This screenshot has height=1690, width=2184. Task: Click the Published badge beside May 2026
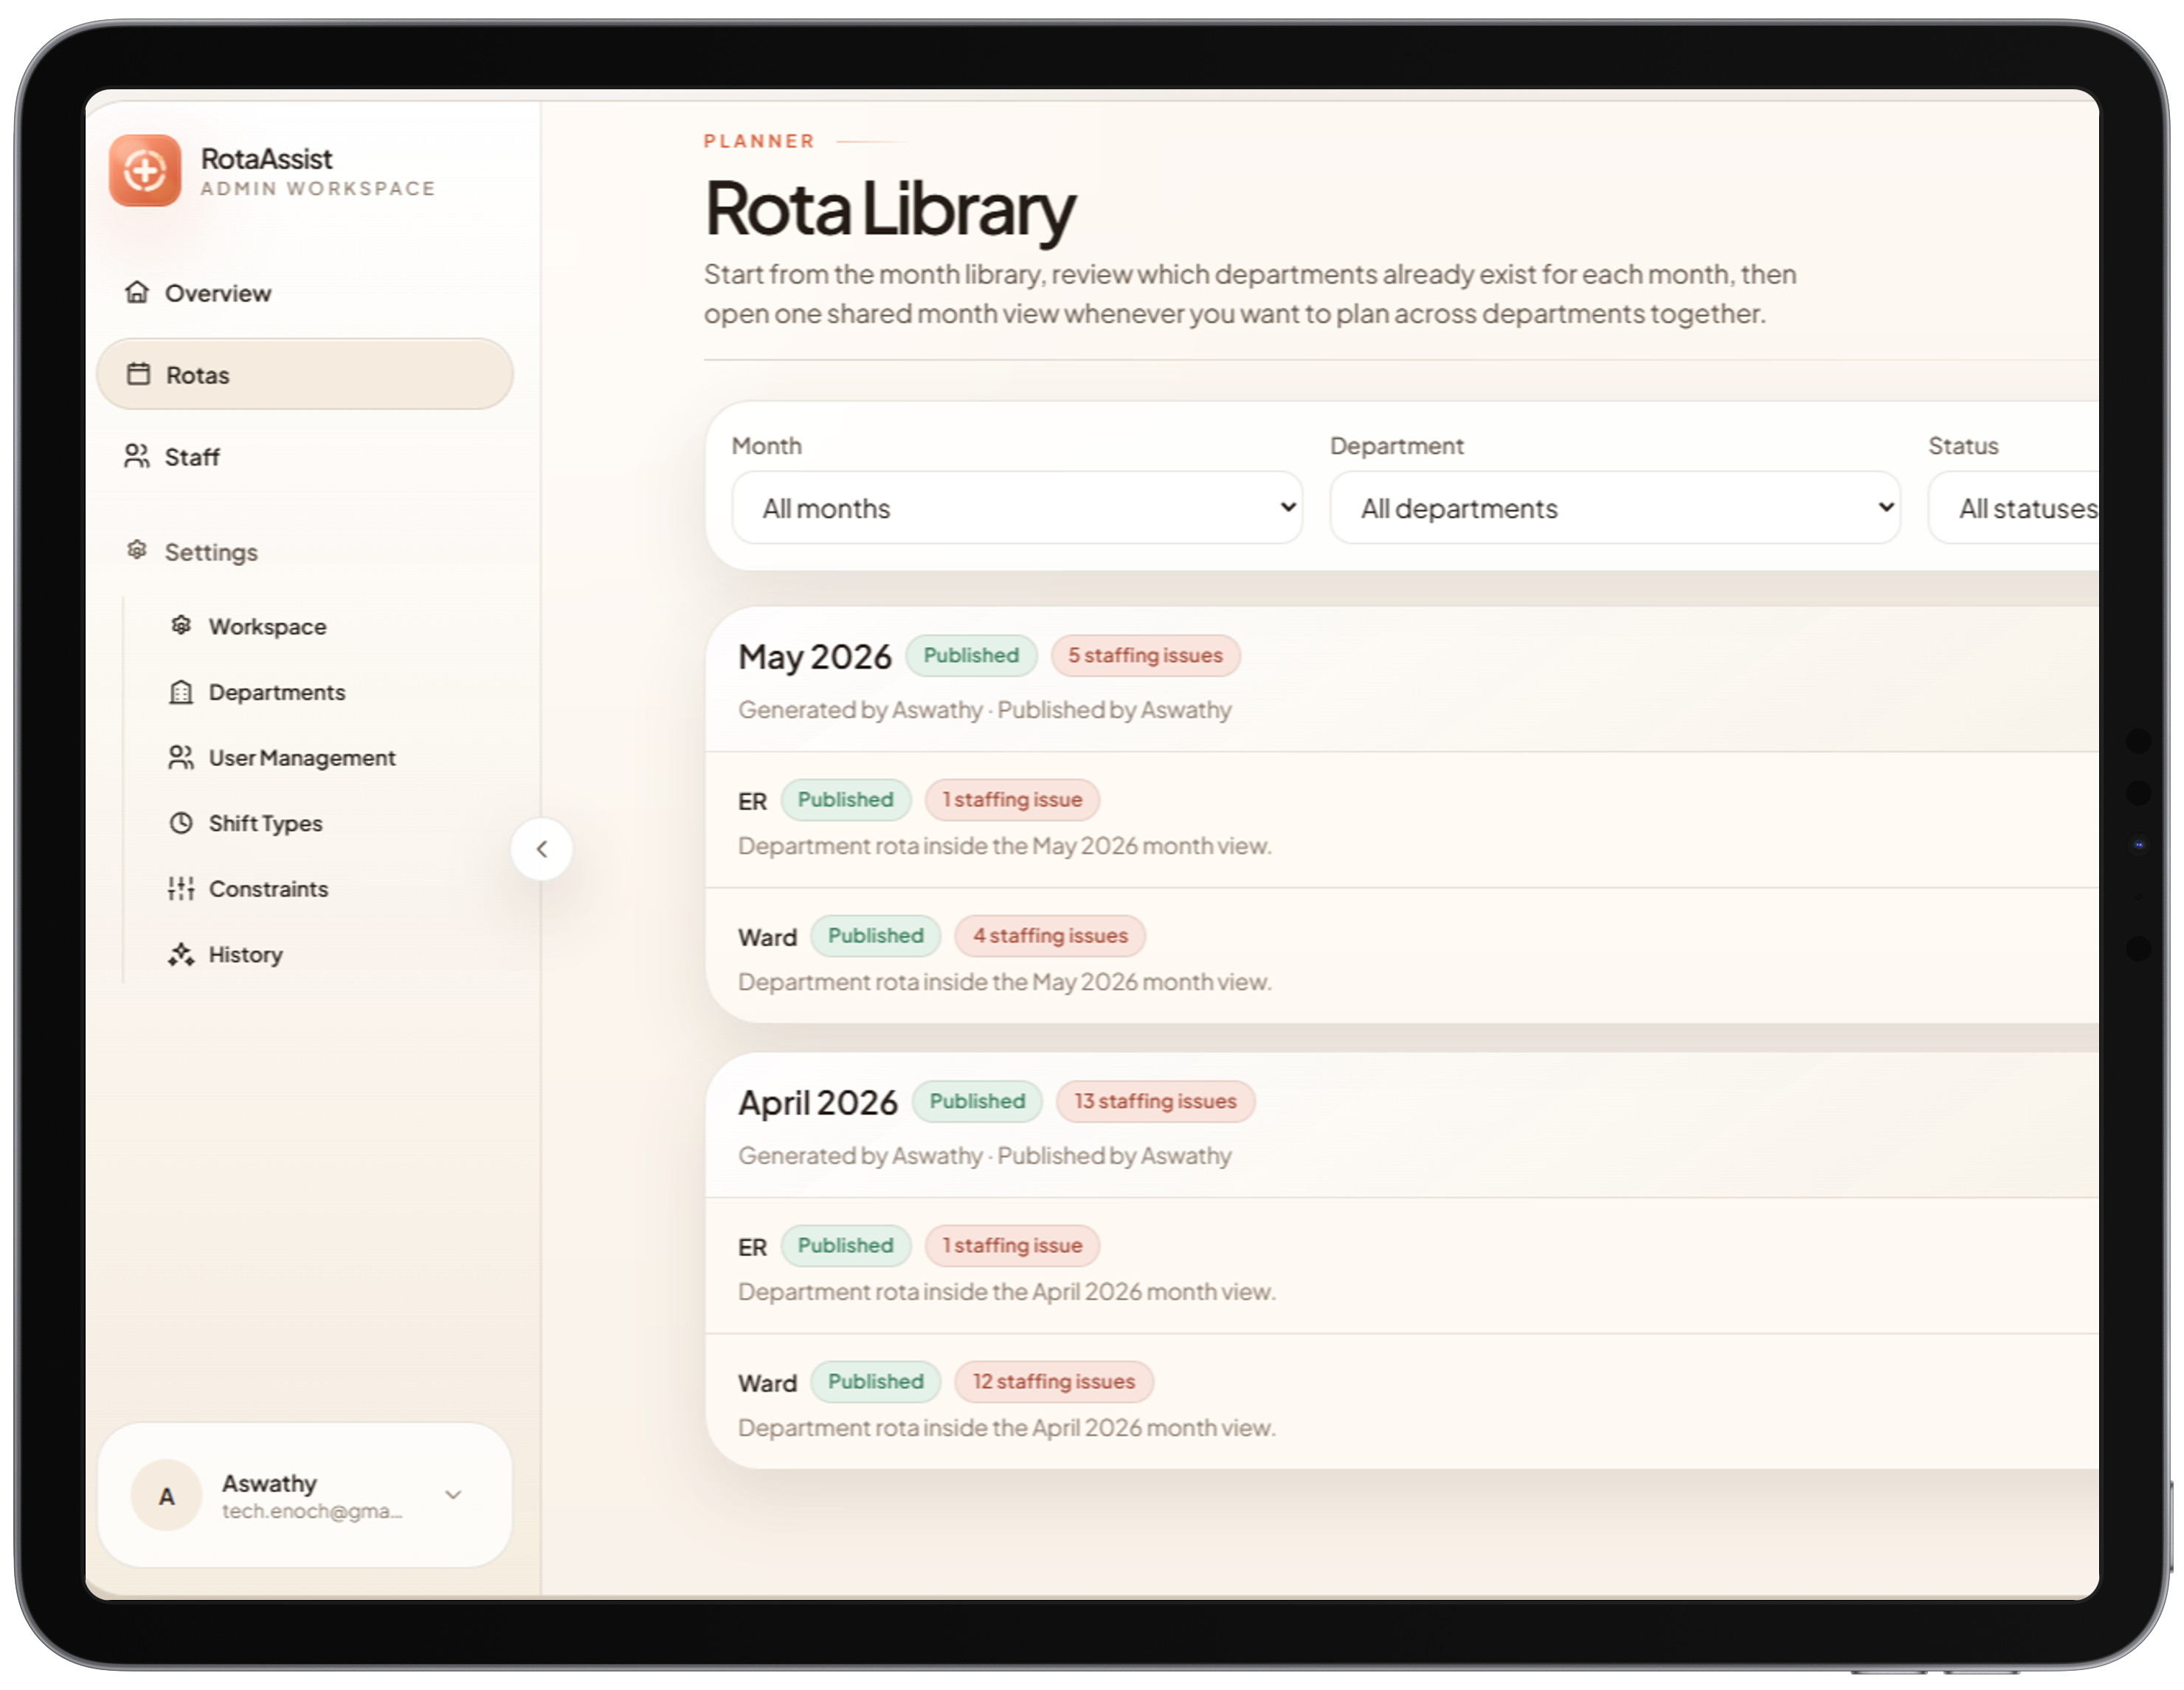pyautogui.click(x=971, y=656)
